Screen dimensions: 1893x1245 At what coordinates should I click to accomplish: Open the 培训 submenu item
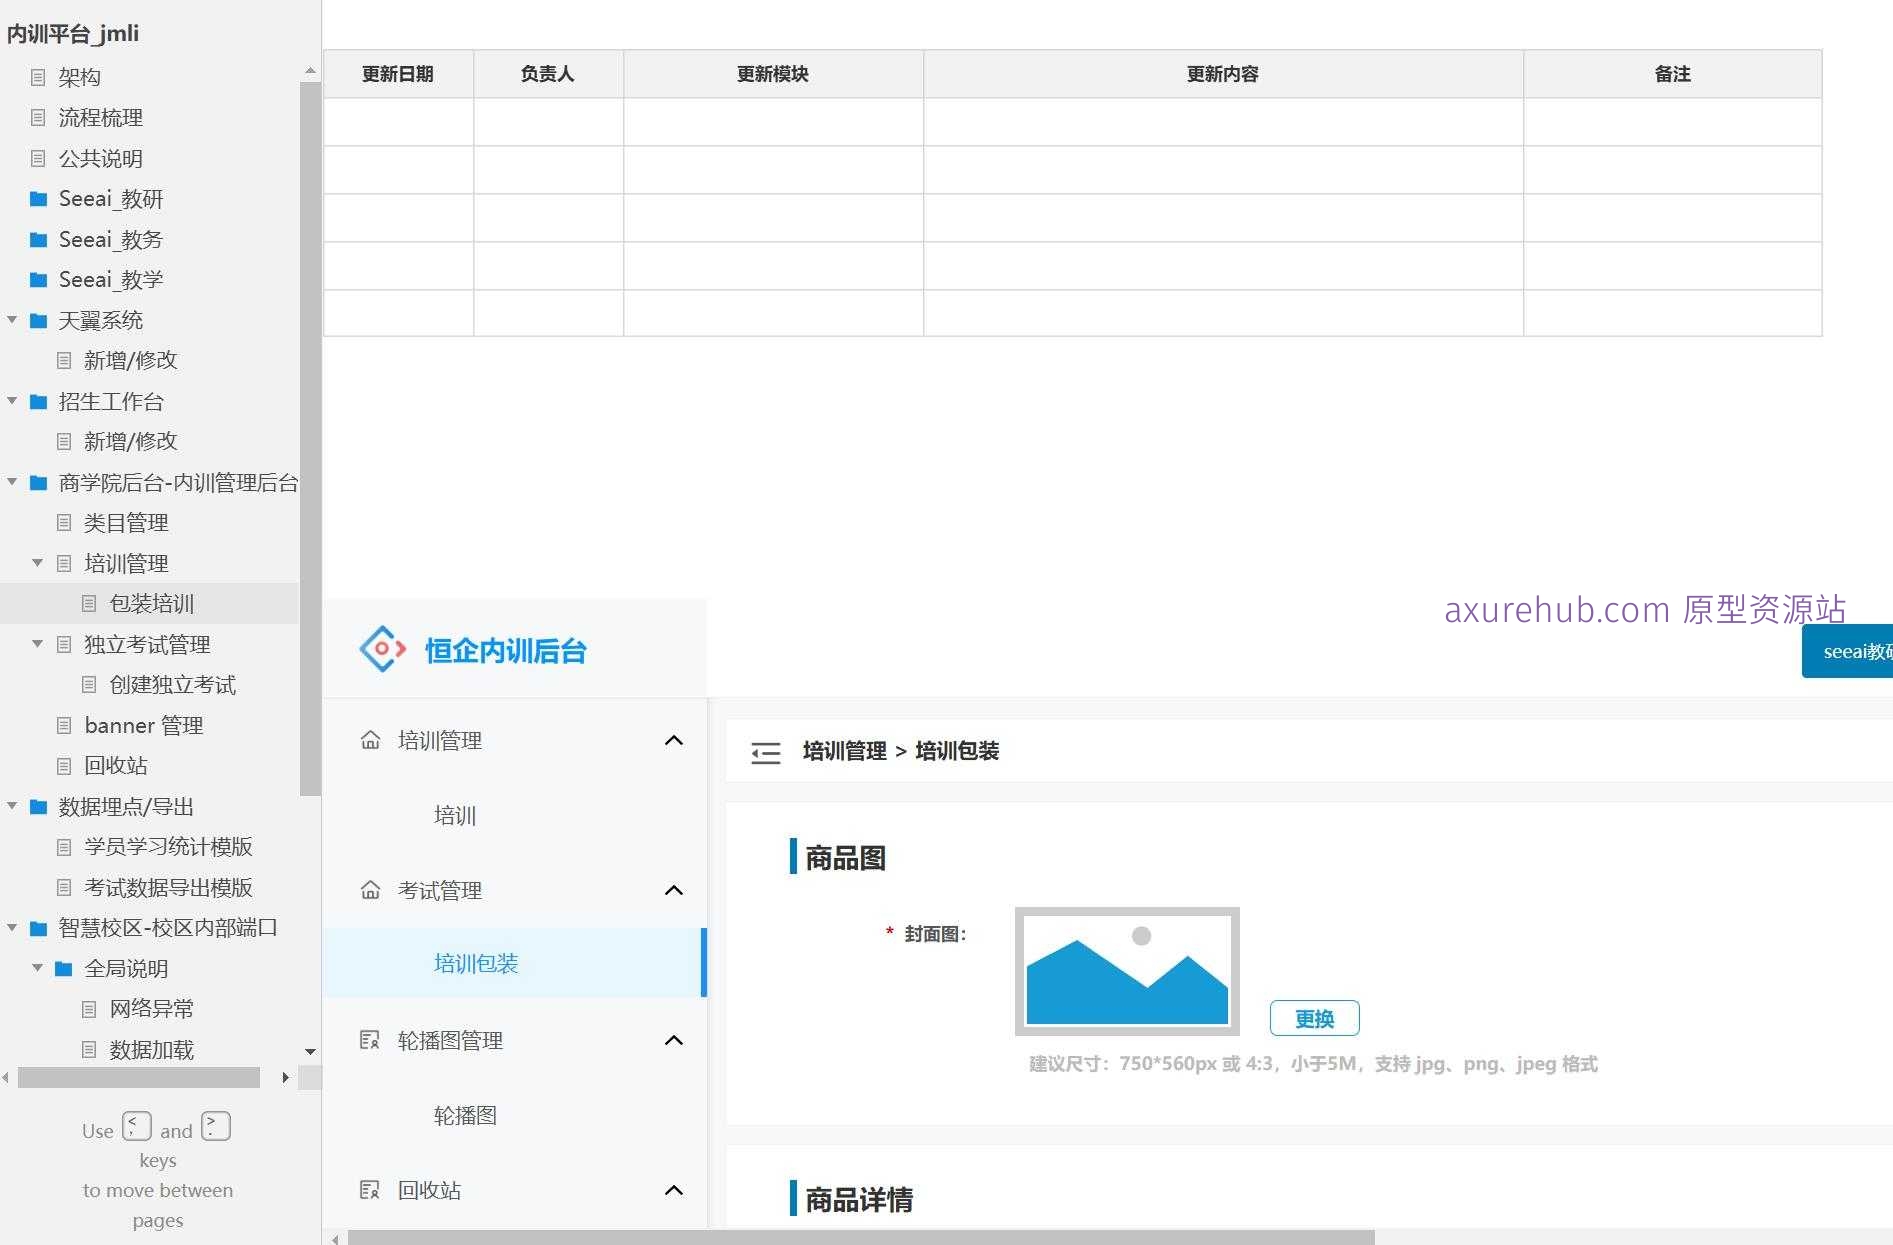455,816
